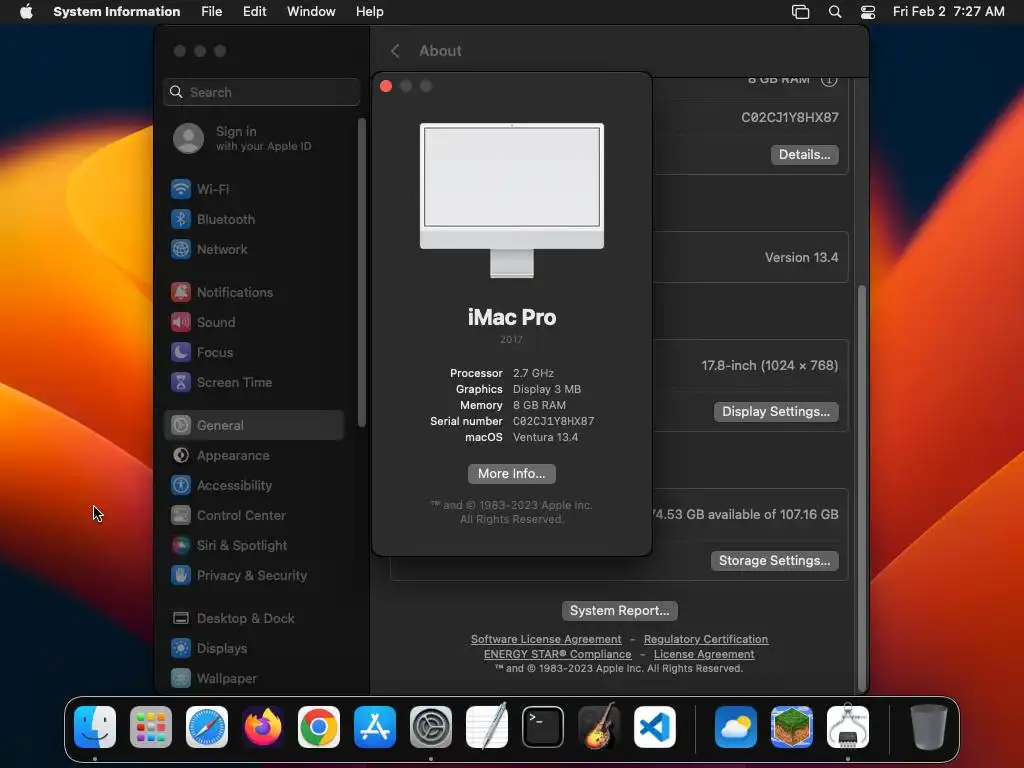Open the Weather app in Dock
1024x768 pixels.
736,727
